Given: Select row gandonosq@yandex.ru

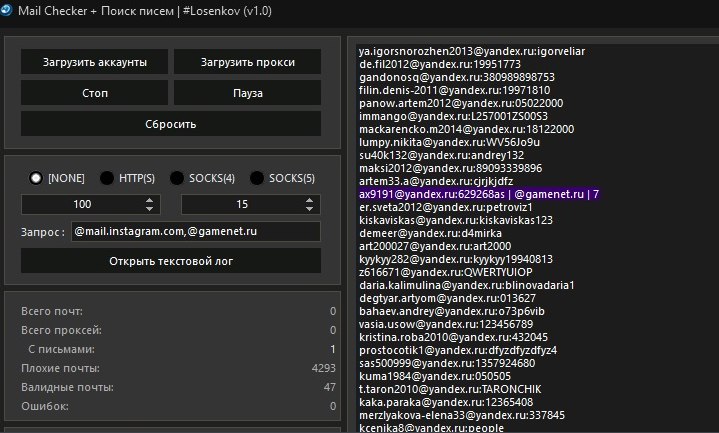Looking at the screenshot, I should [x=457, y=77].
